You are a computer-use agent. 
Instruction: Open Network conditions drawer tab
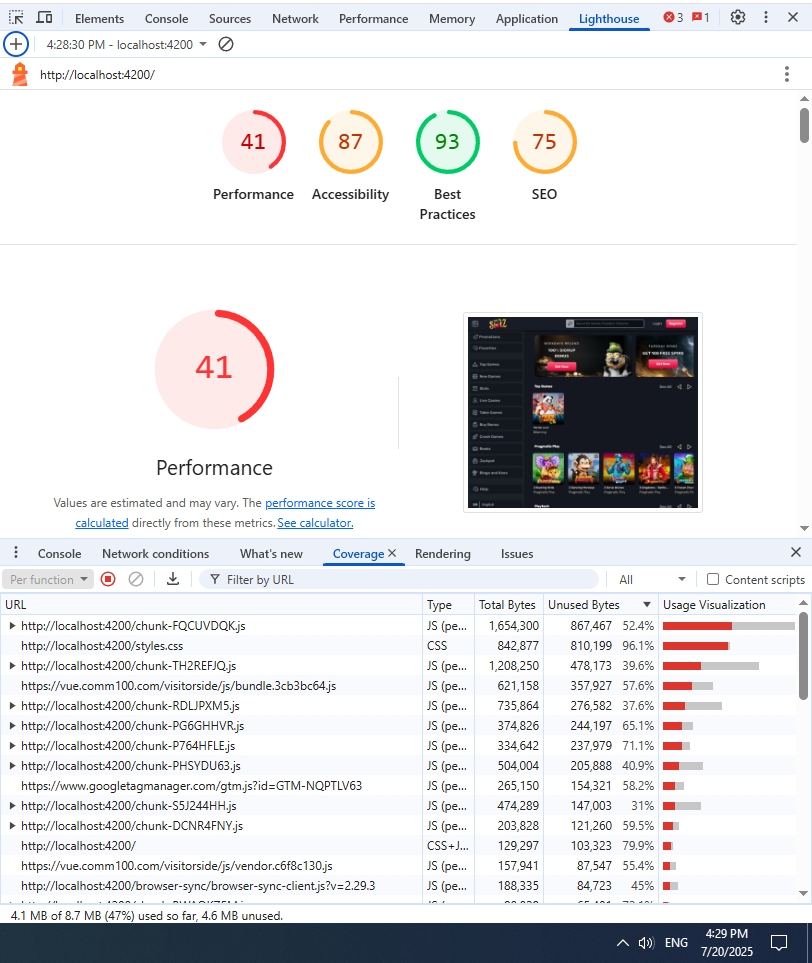click(x=155, y=553)
